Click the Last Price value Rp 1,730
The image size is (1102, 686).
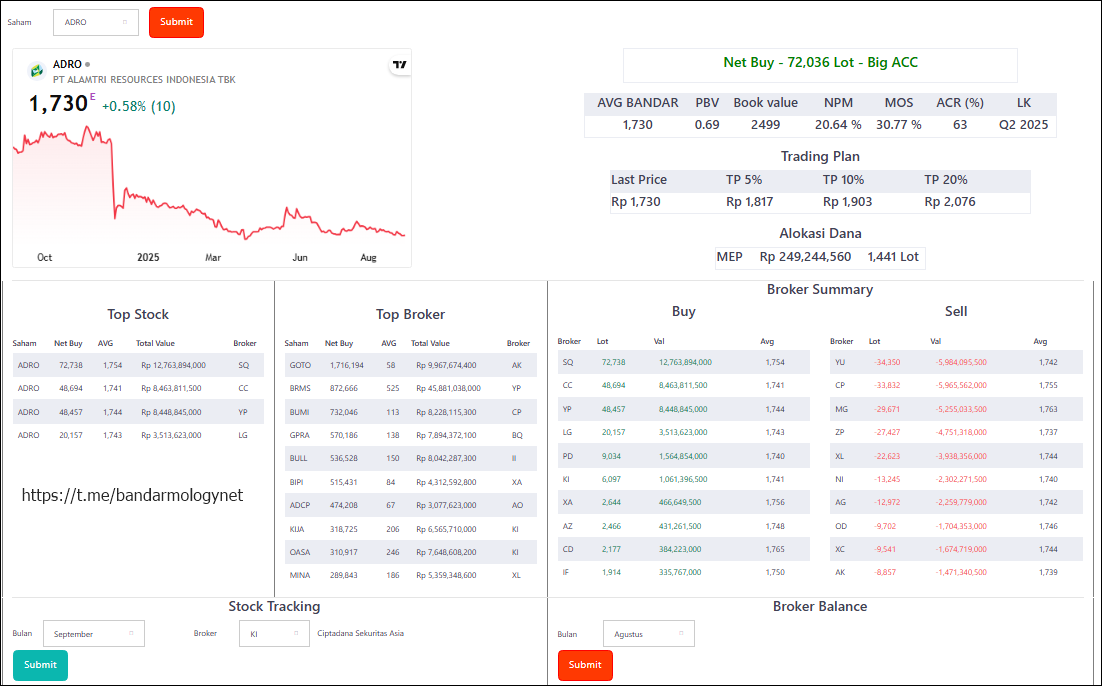click(635, 202)
